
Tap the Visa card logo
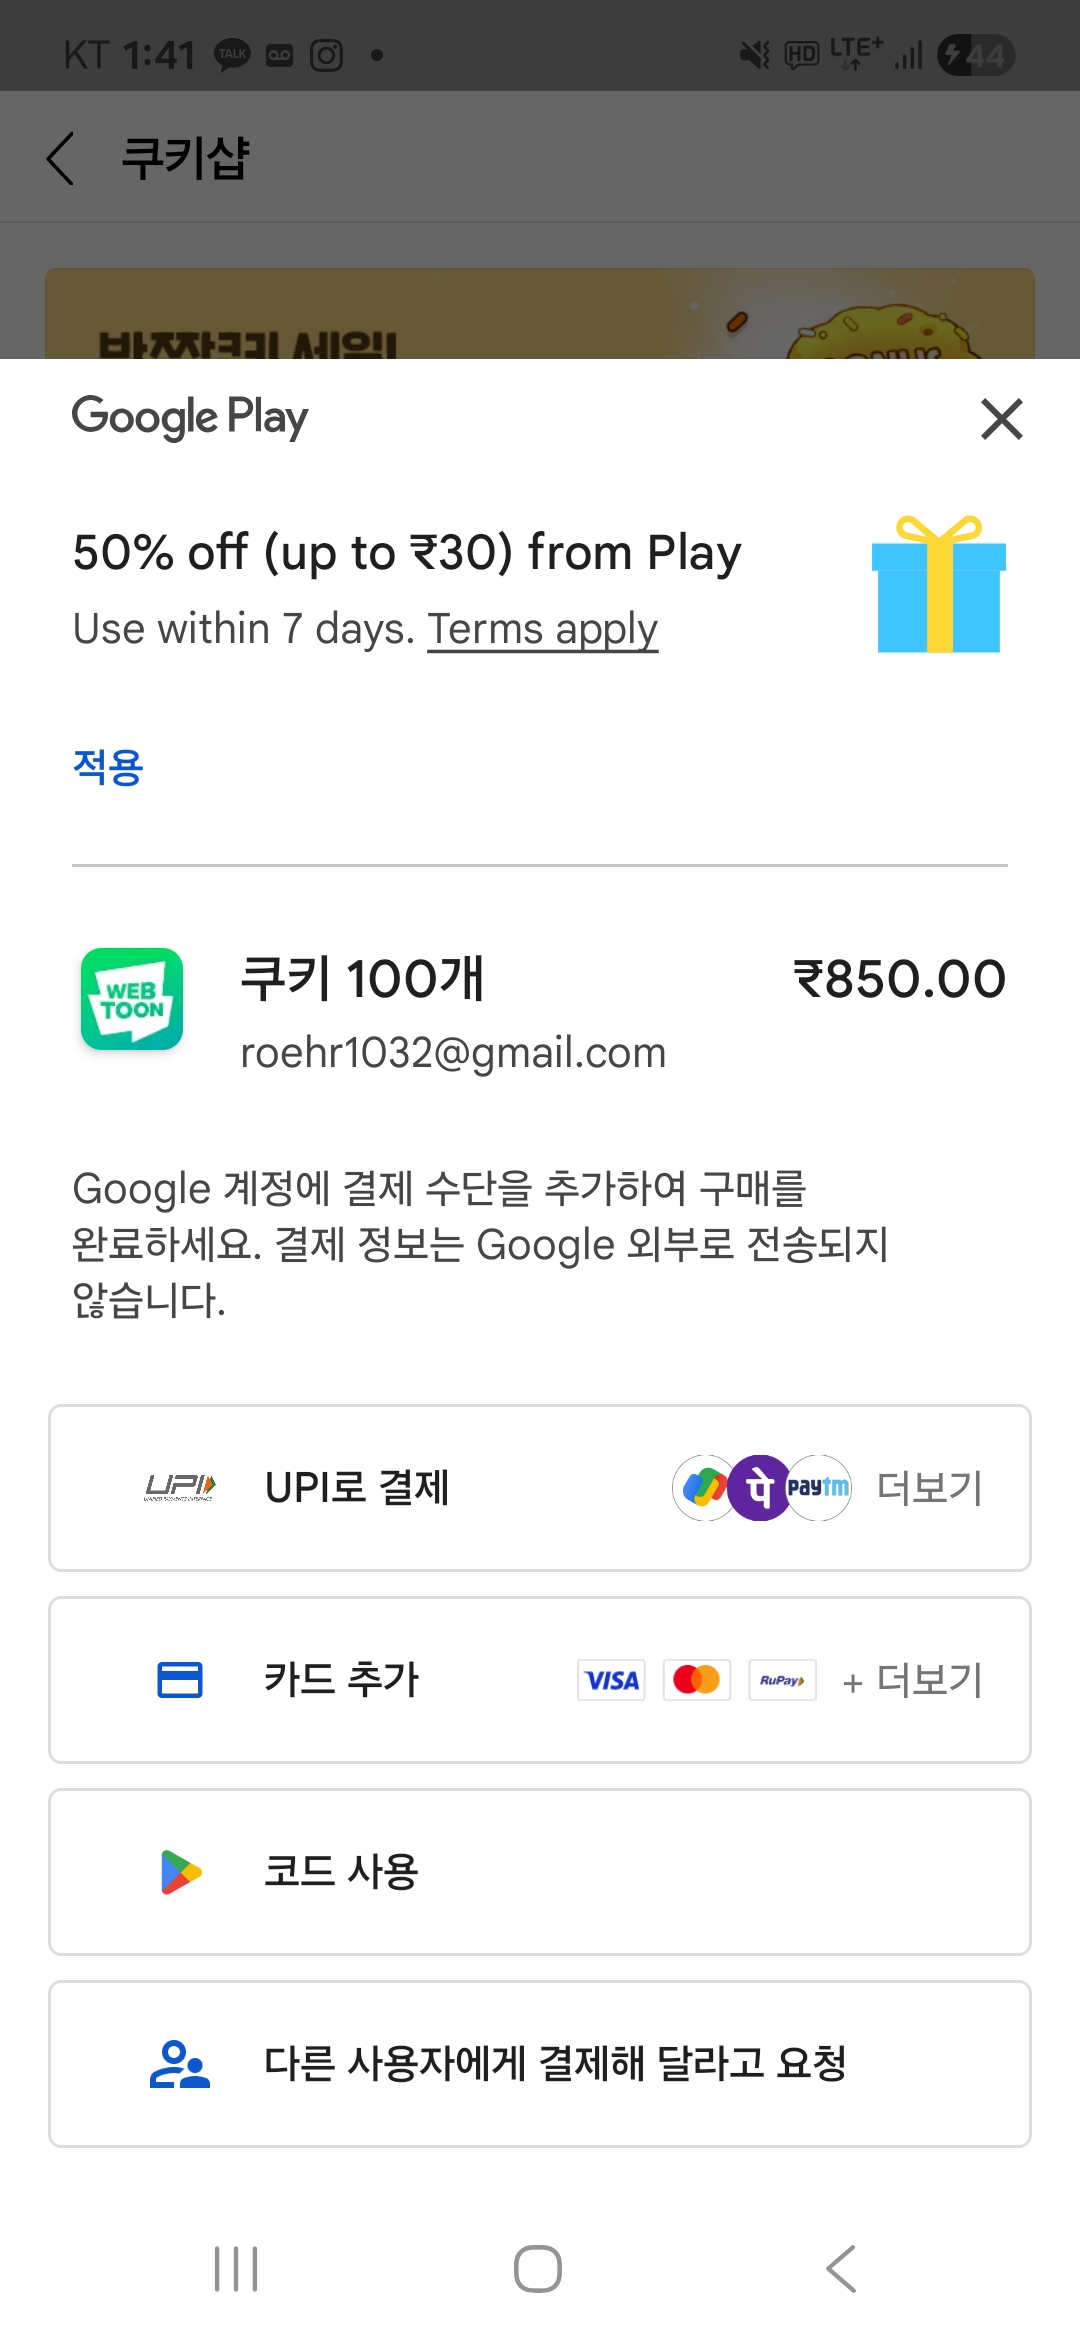click(611, 1680)
